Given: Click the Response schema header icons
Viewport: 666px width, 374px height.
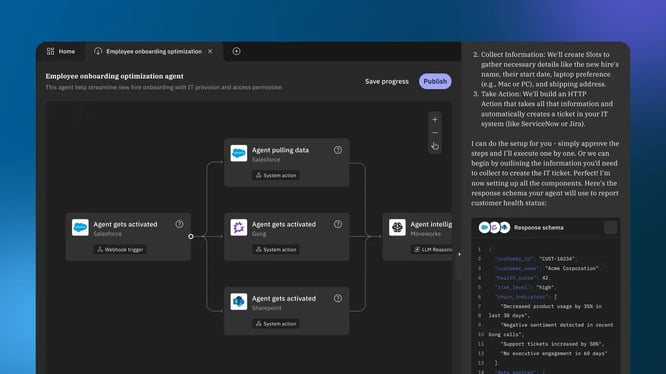Looking at the screenshot, I should coord(494,228).
